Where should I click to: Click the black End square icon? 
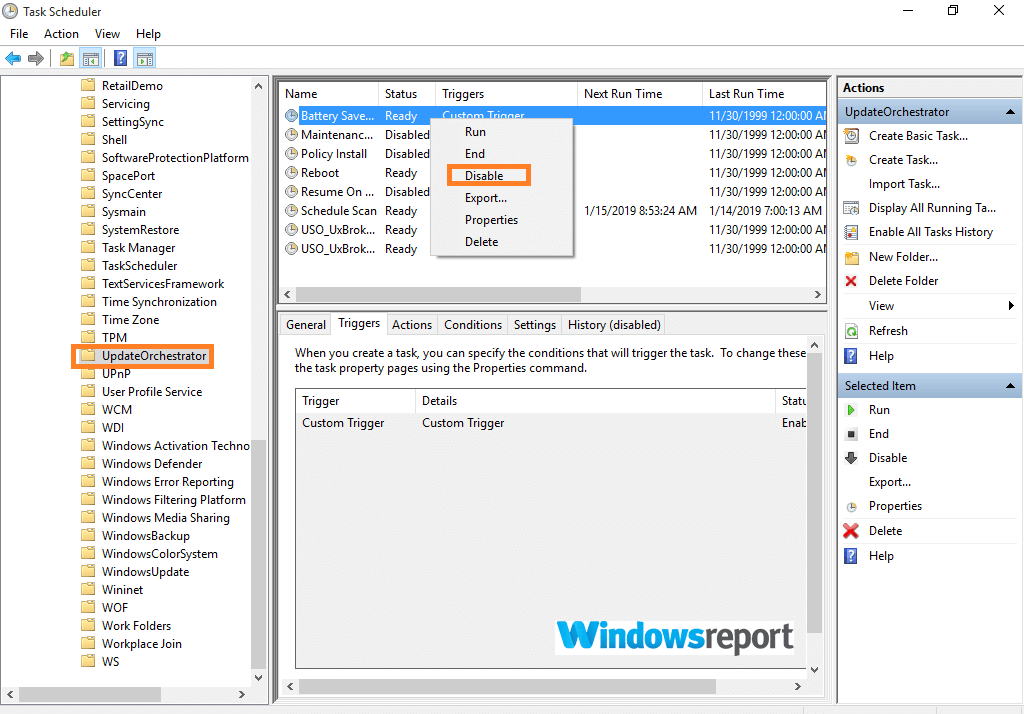coord(851,434)
